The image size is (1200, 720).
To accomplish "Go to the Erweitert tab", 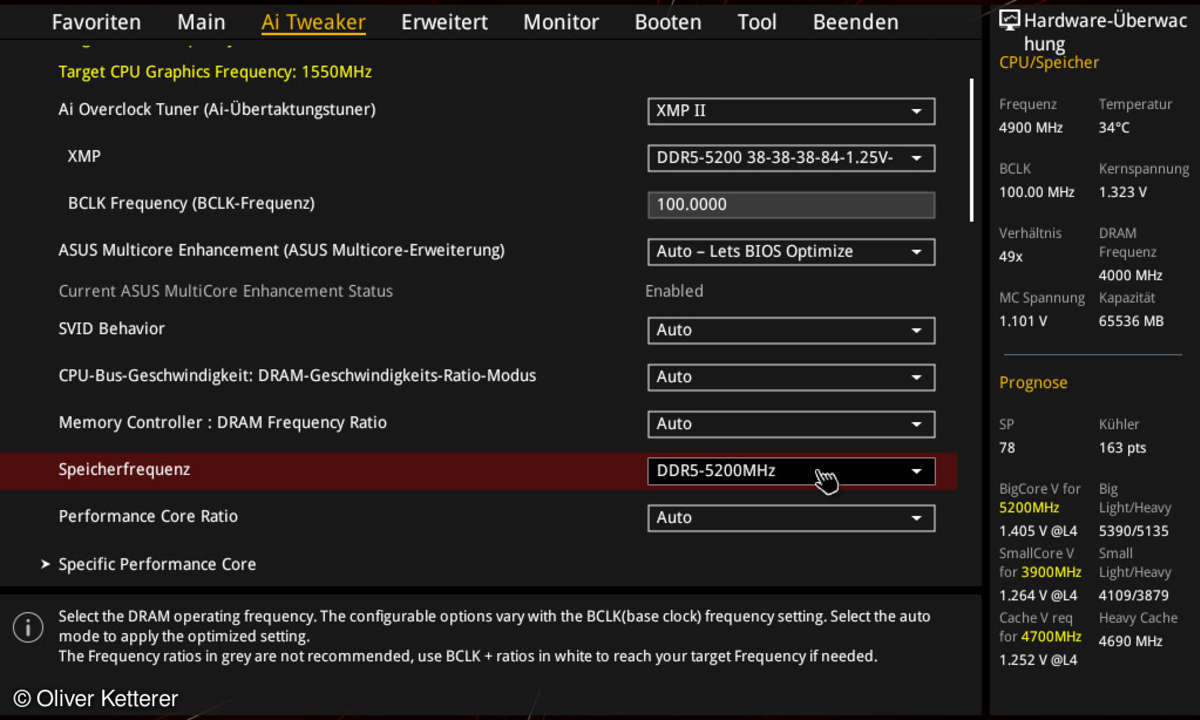I will (444, 22).
